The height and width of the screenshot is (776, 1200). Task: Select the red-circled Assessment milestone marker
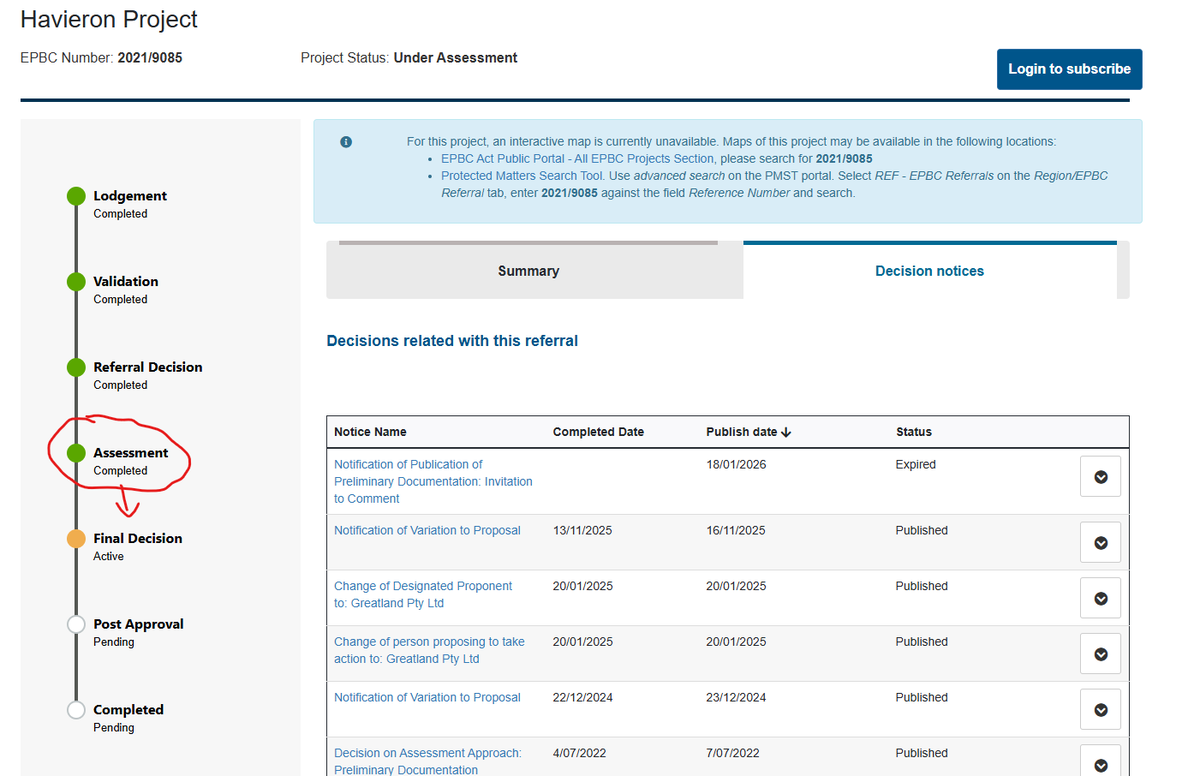click(x=76, y=452)
